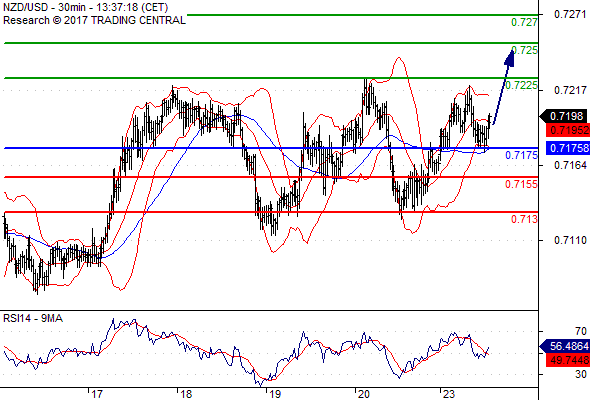Image resolution: width=590 pixels, height=400 pixels.
Task: Click the RSI 70 overbought level label
Action: pyautogui.click(x=581, y=331)
